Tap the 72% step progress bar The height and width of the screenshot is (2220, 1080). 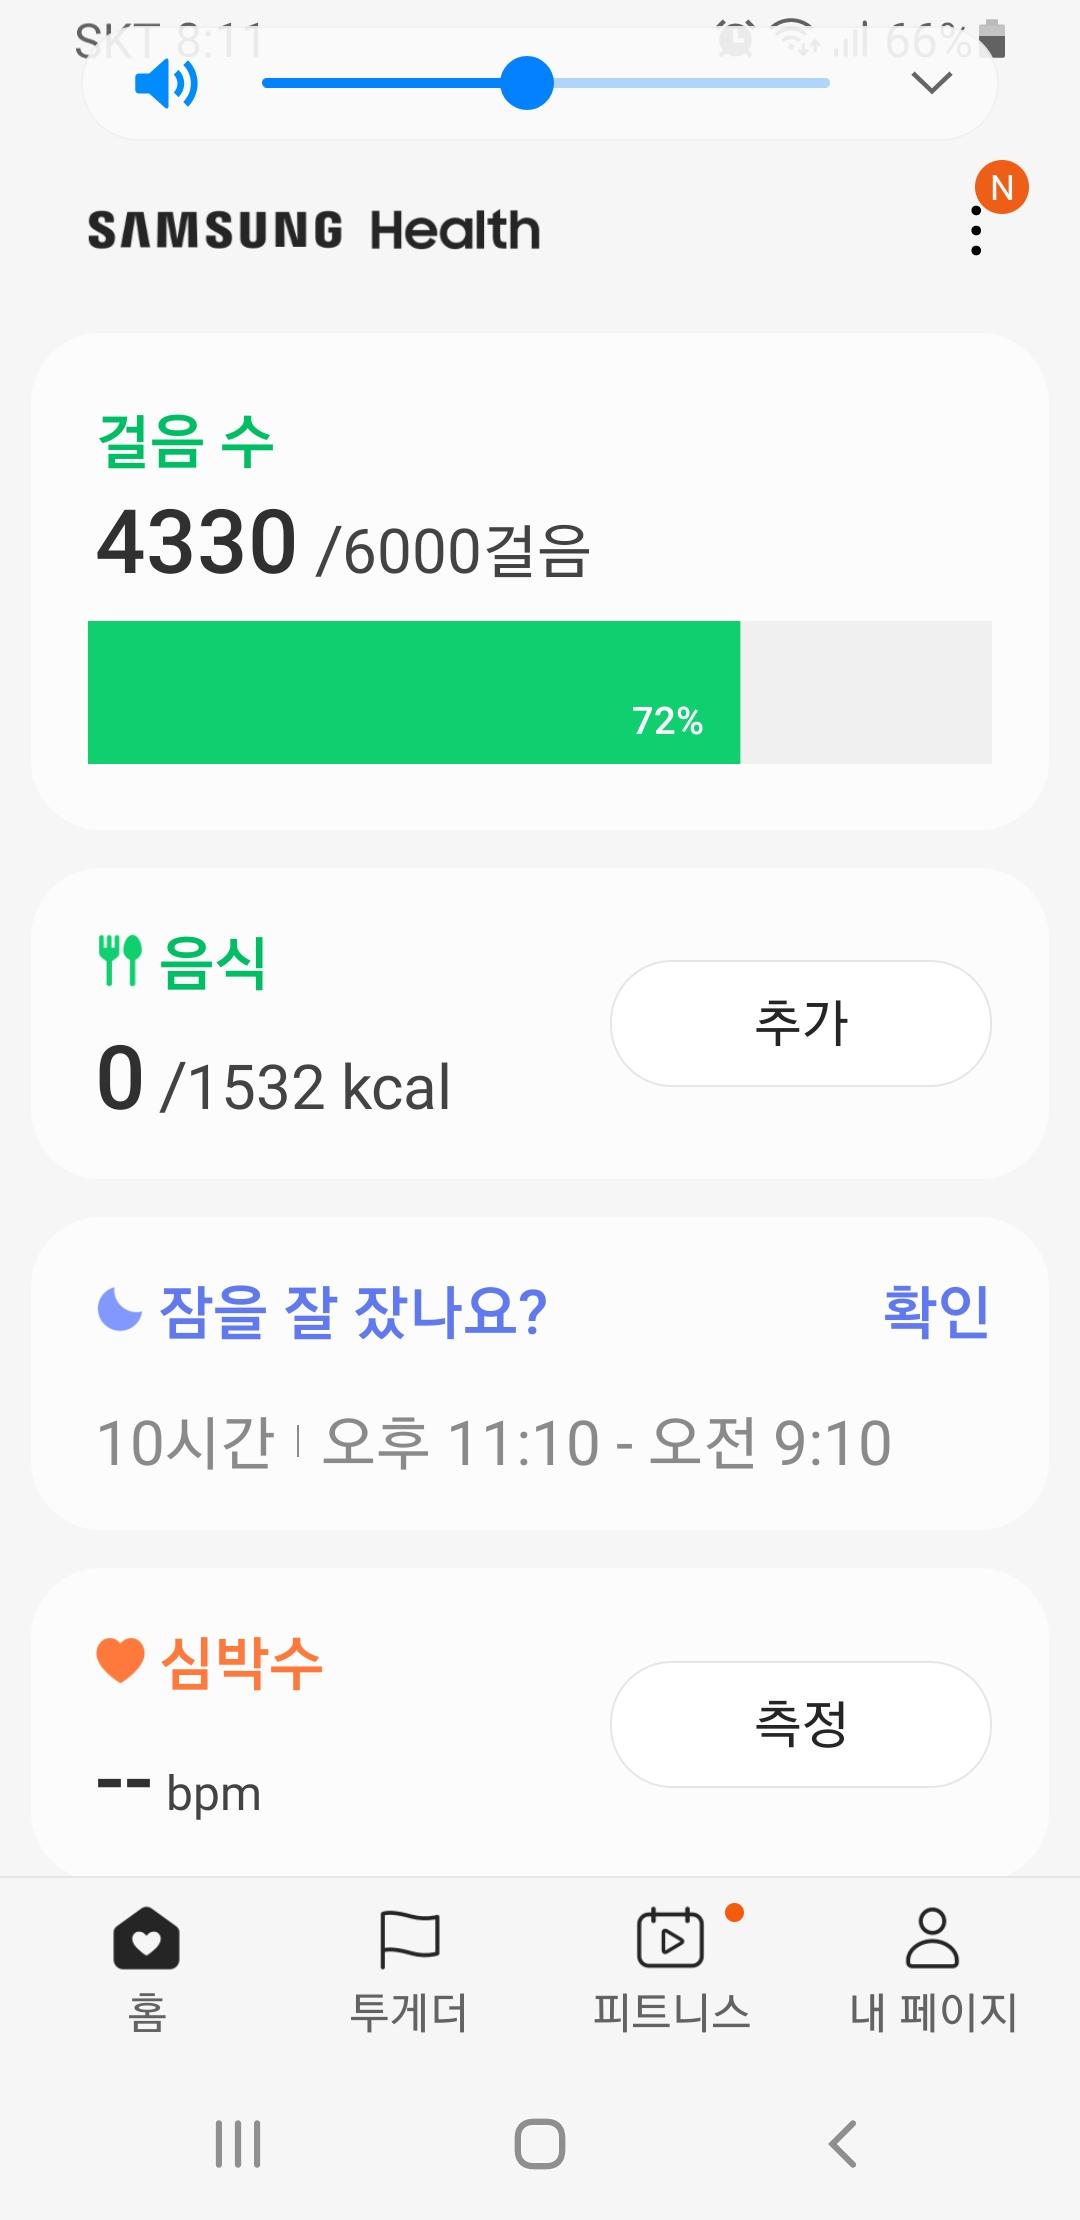[540, 692]
